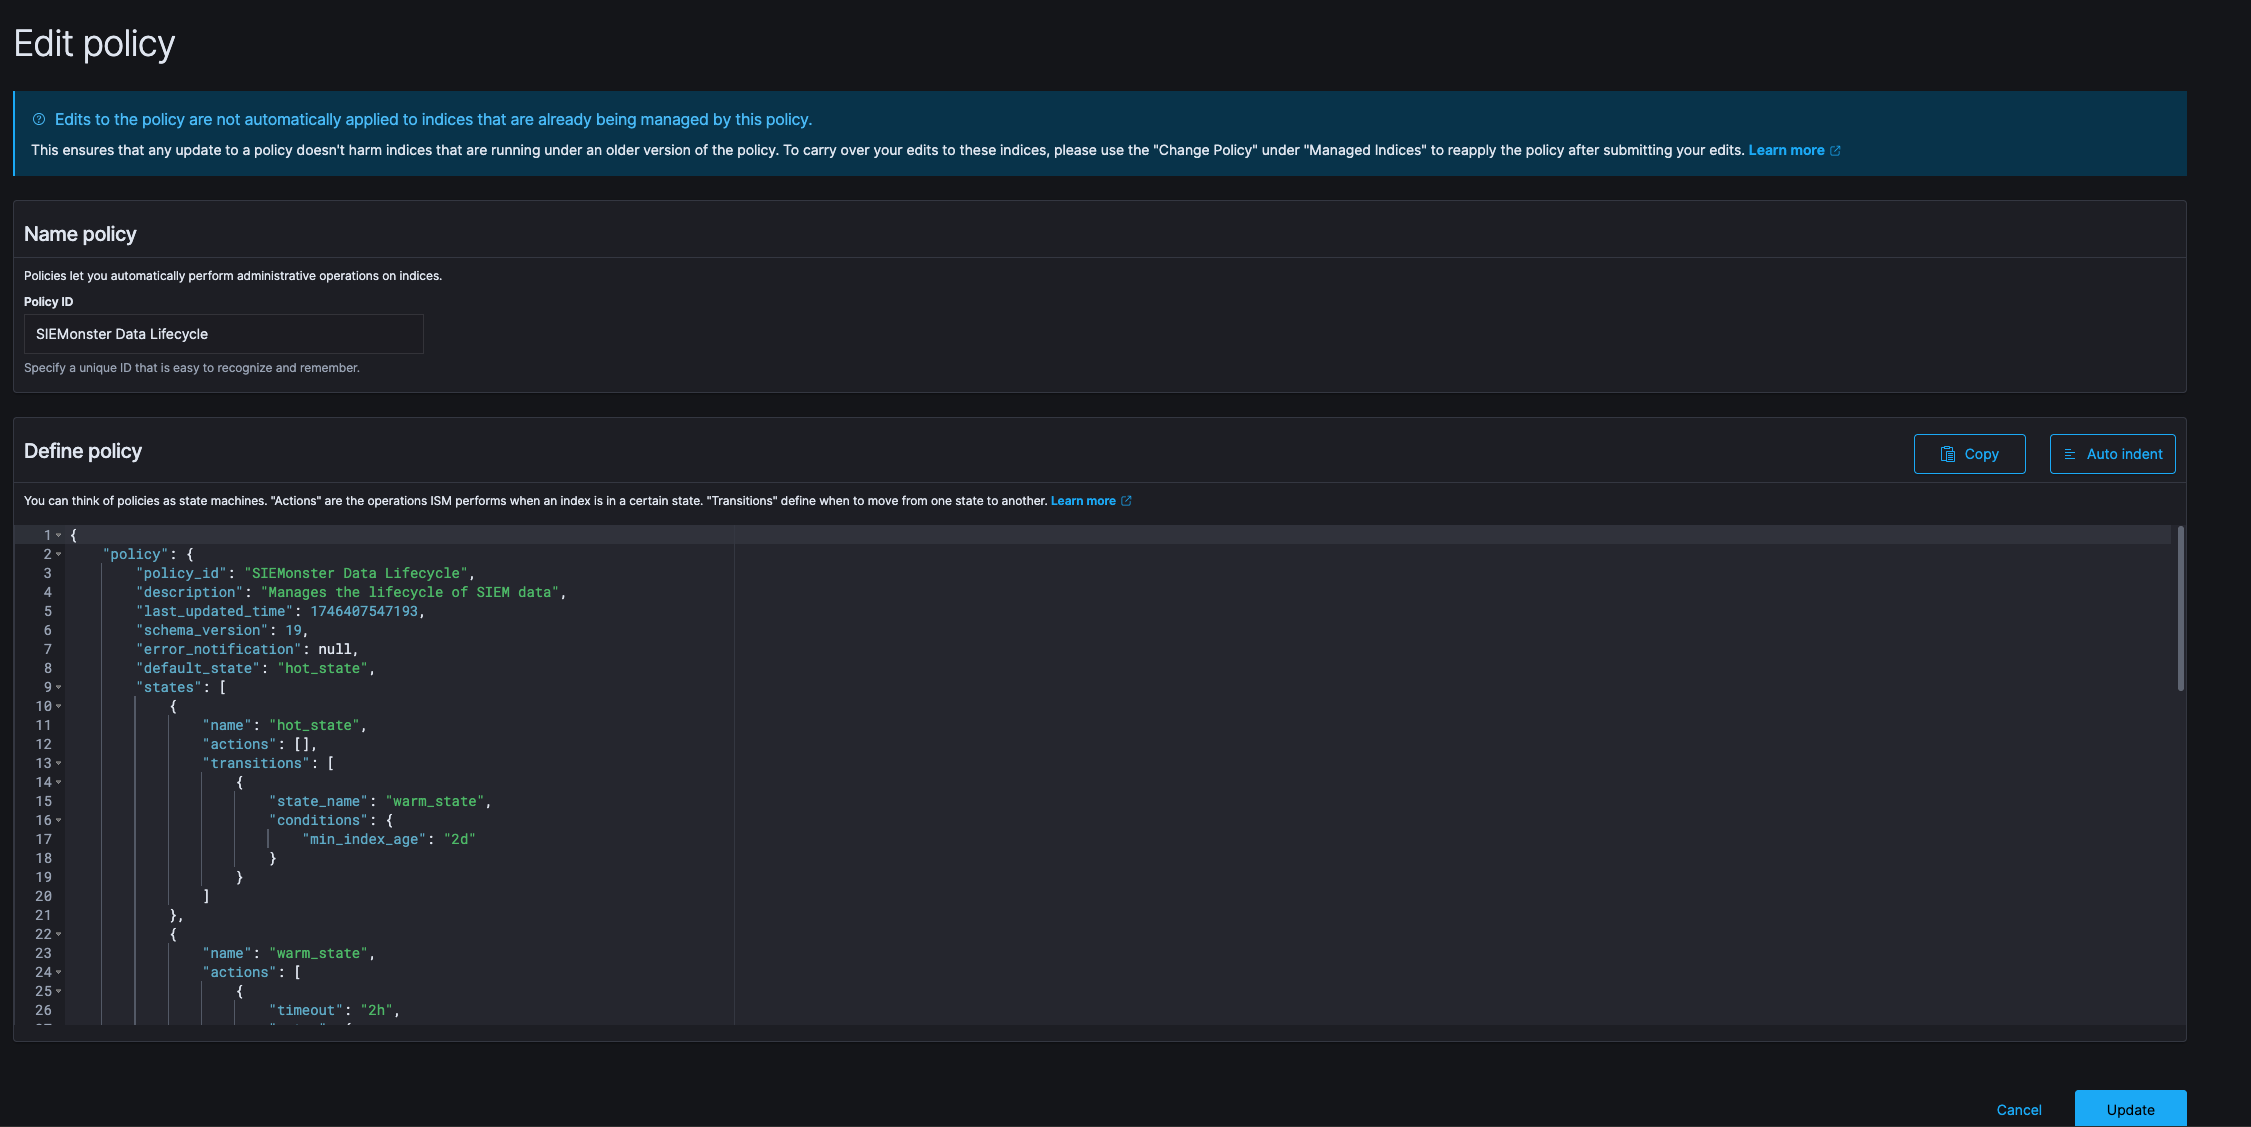Collapse the warm_state "actions" array on line 24
This screenshot has height=1127, width=2251.
pos(59,972)
